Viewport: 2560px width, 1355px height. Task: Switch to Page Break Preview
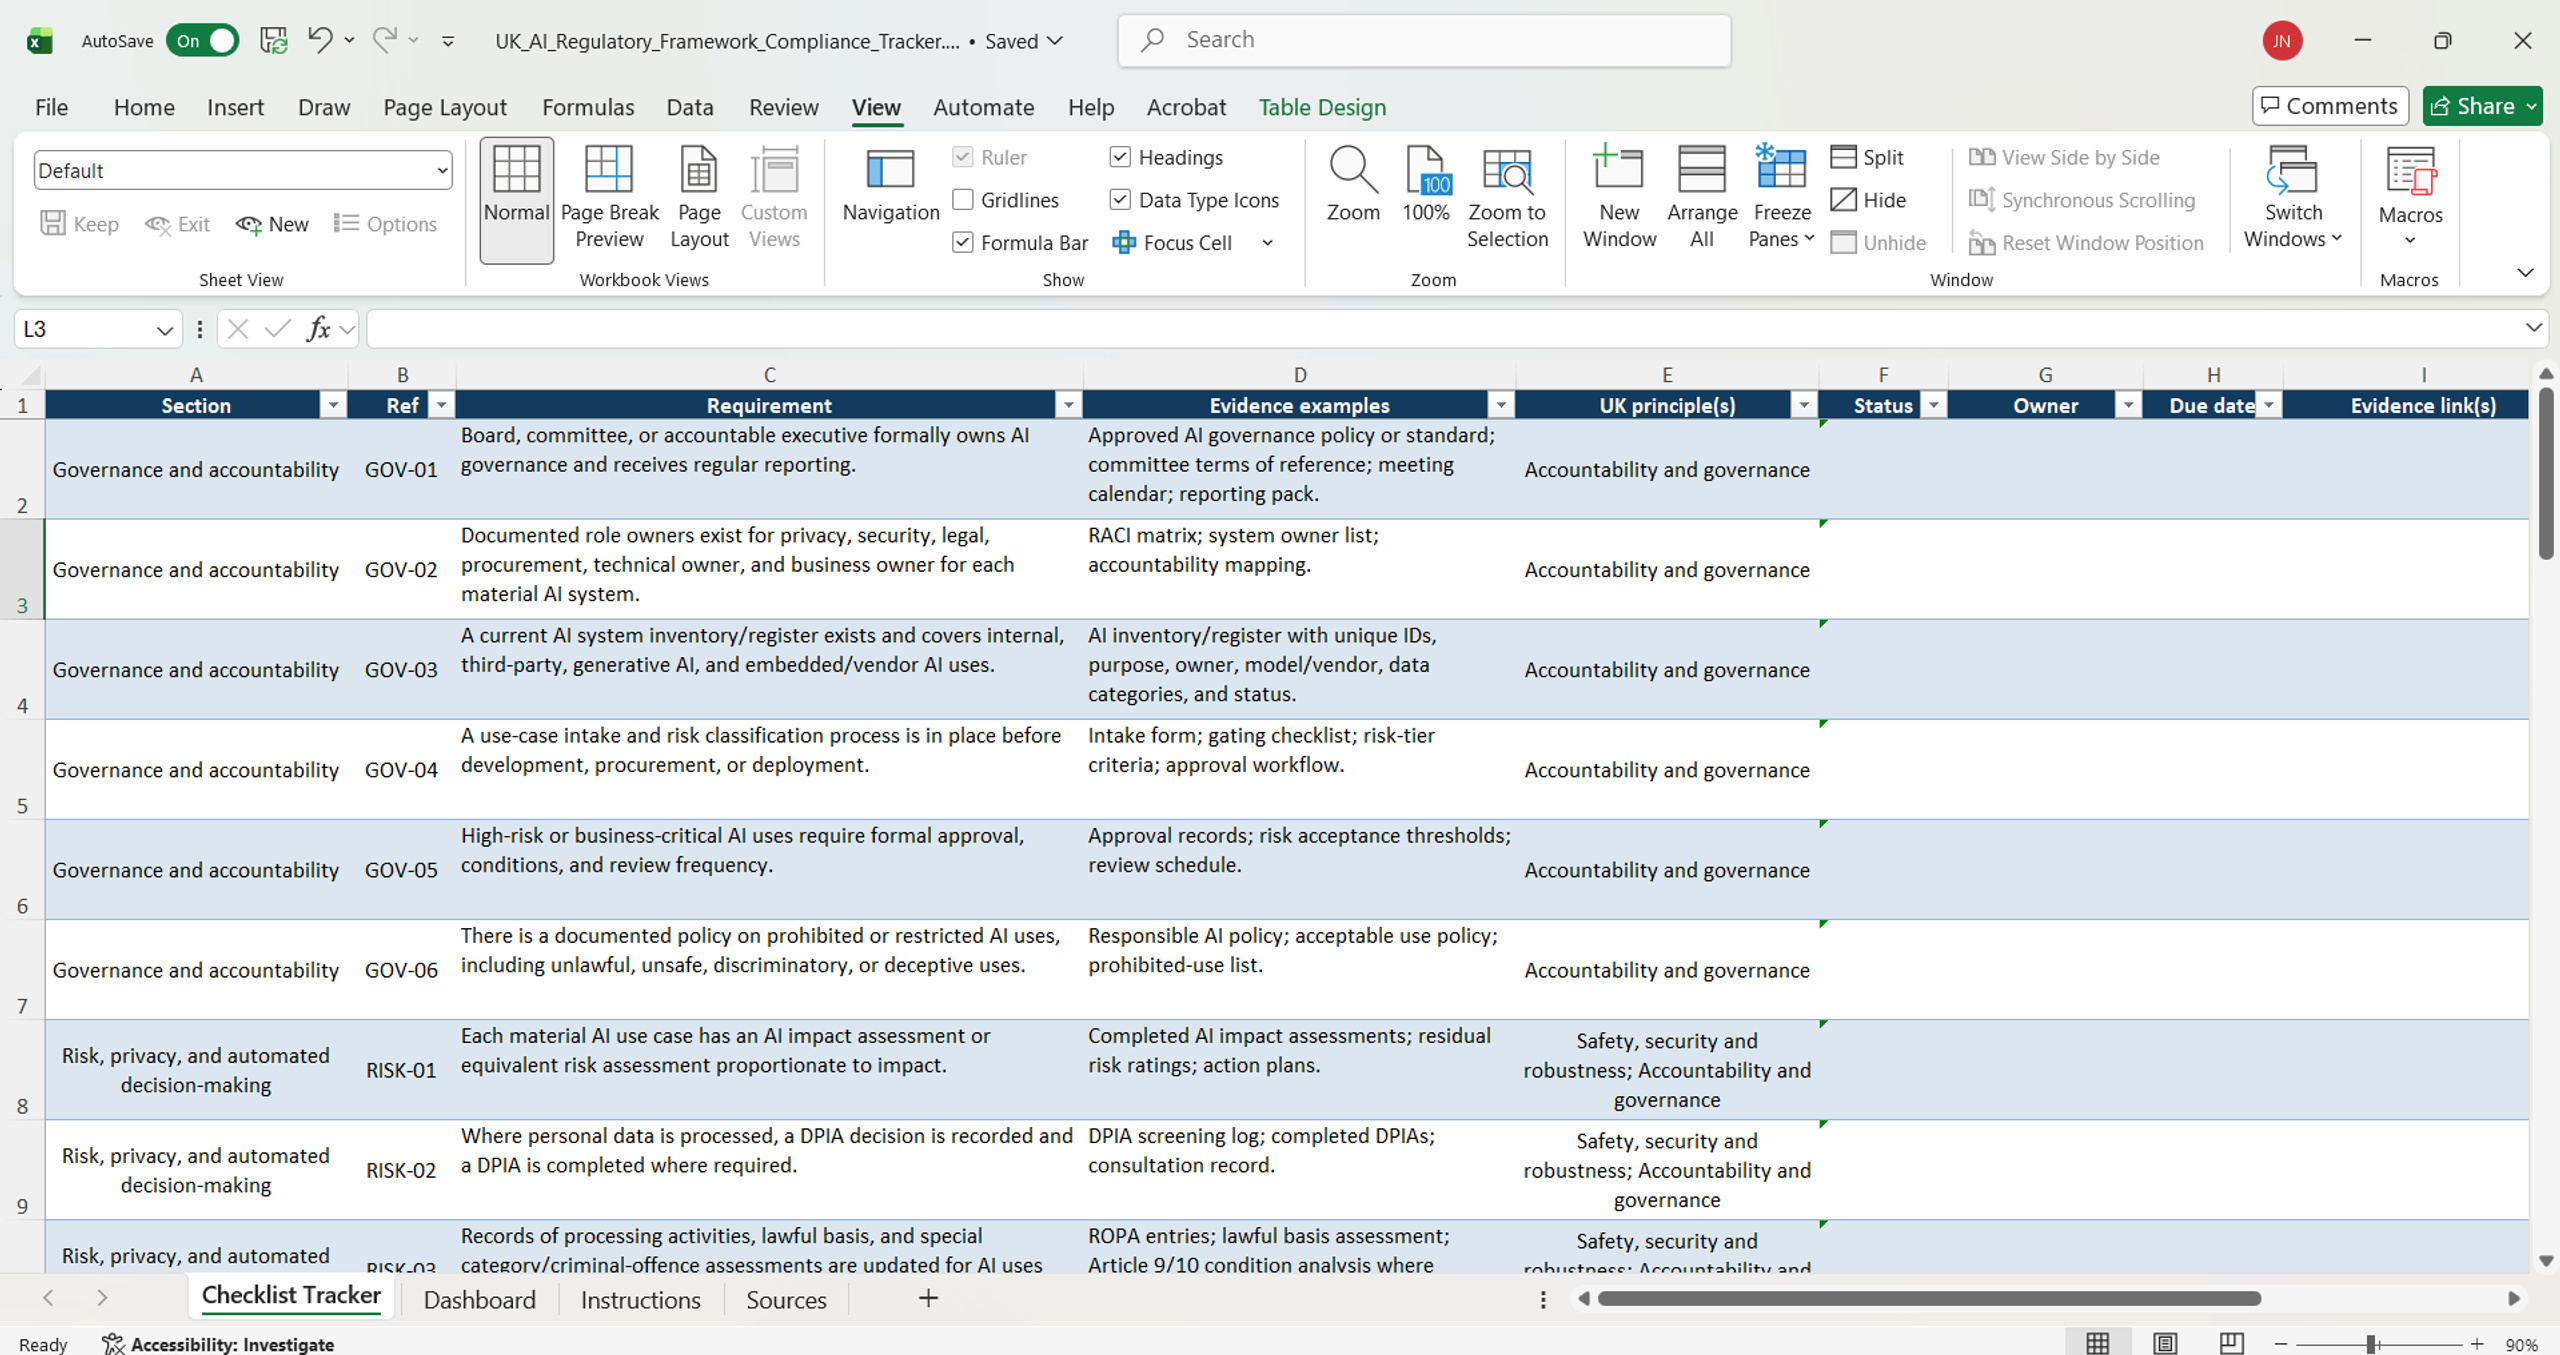point(609,199)
